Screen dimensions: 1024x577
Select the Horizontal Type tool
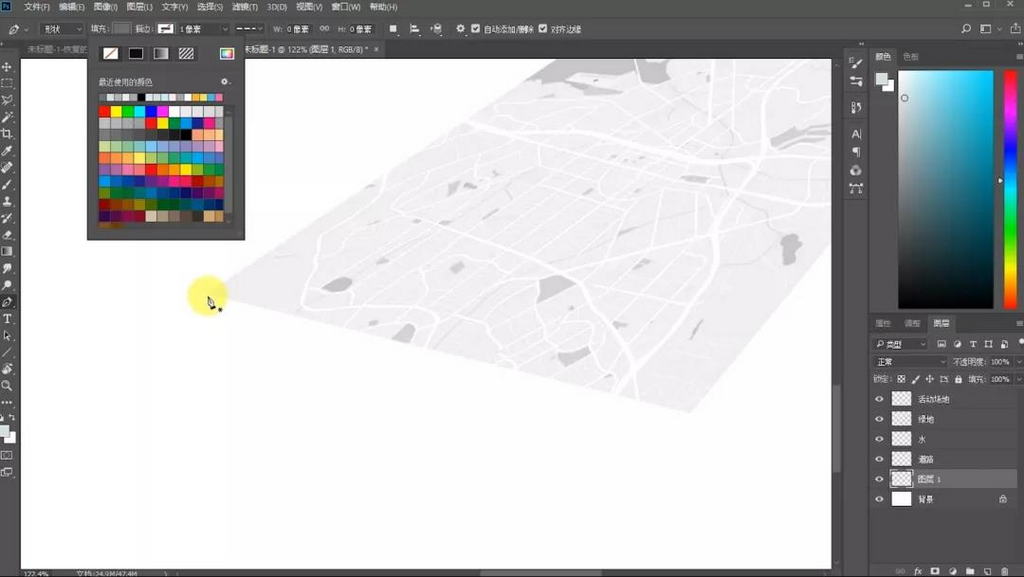[7, 318]
